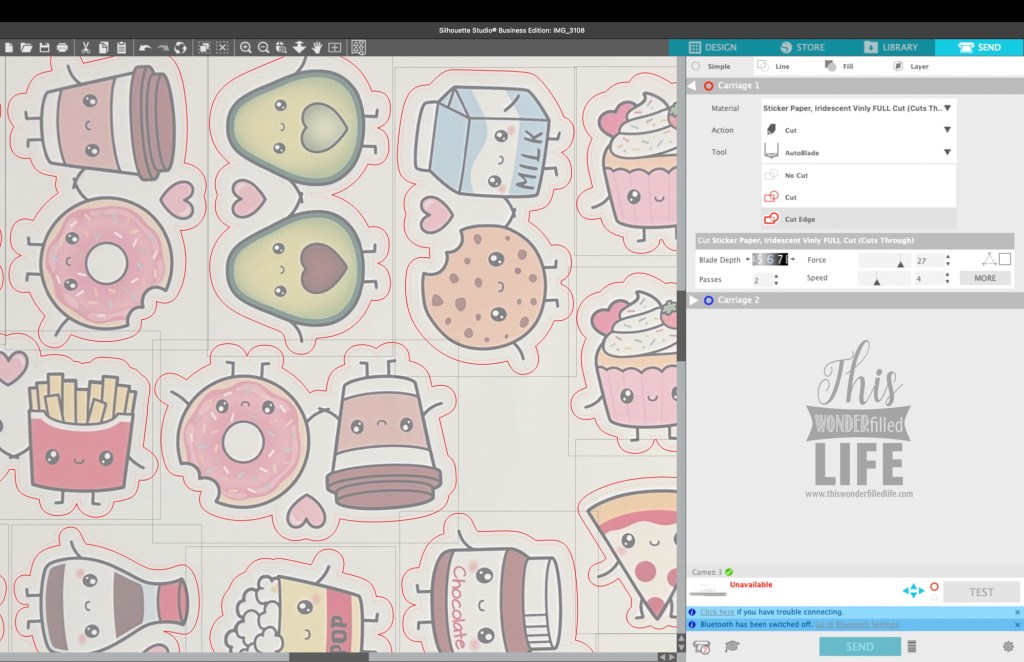Image resolution: width=1024 pixels, height=662 pixels.
Task: Adjust the Force slider
Action: [x=900, y=262]
